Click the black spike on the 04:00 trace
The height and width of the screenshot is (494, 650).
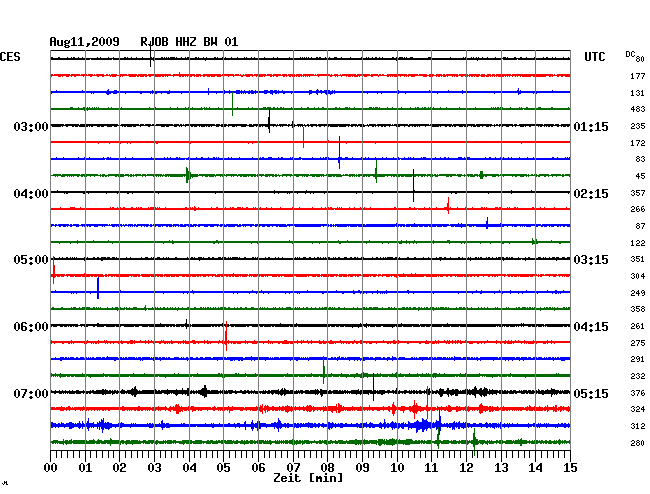click(x=413, y=185)
